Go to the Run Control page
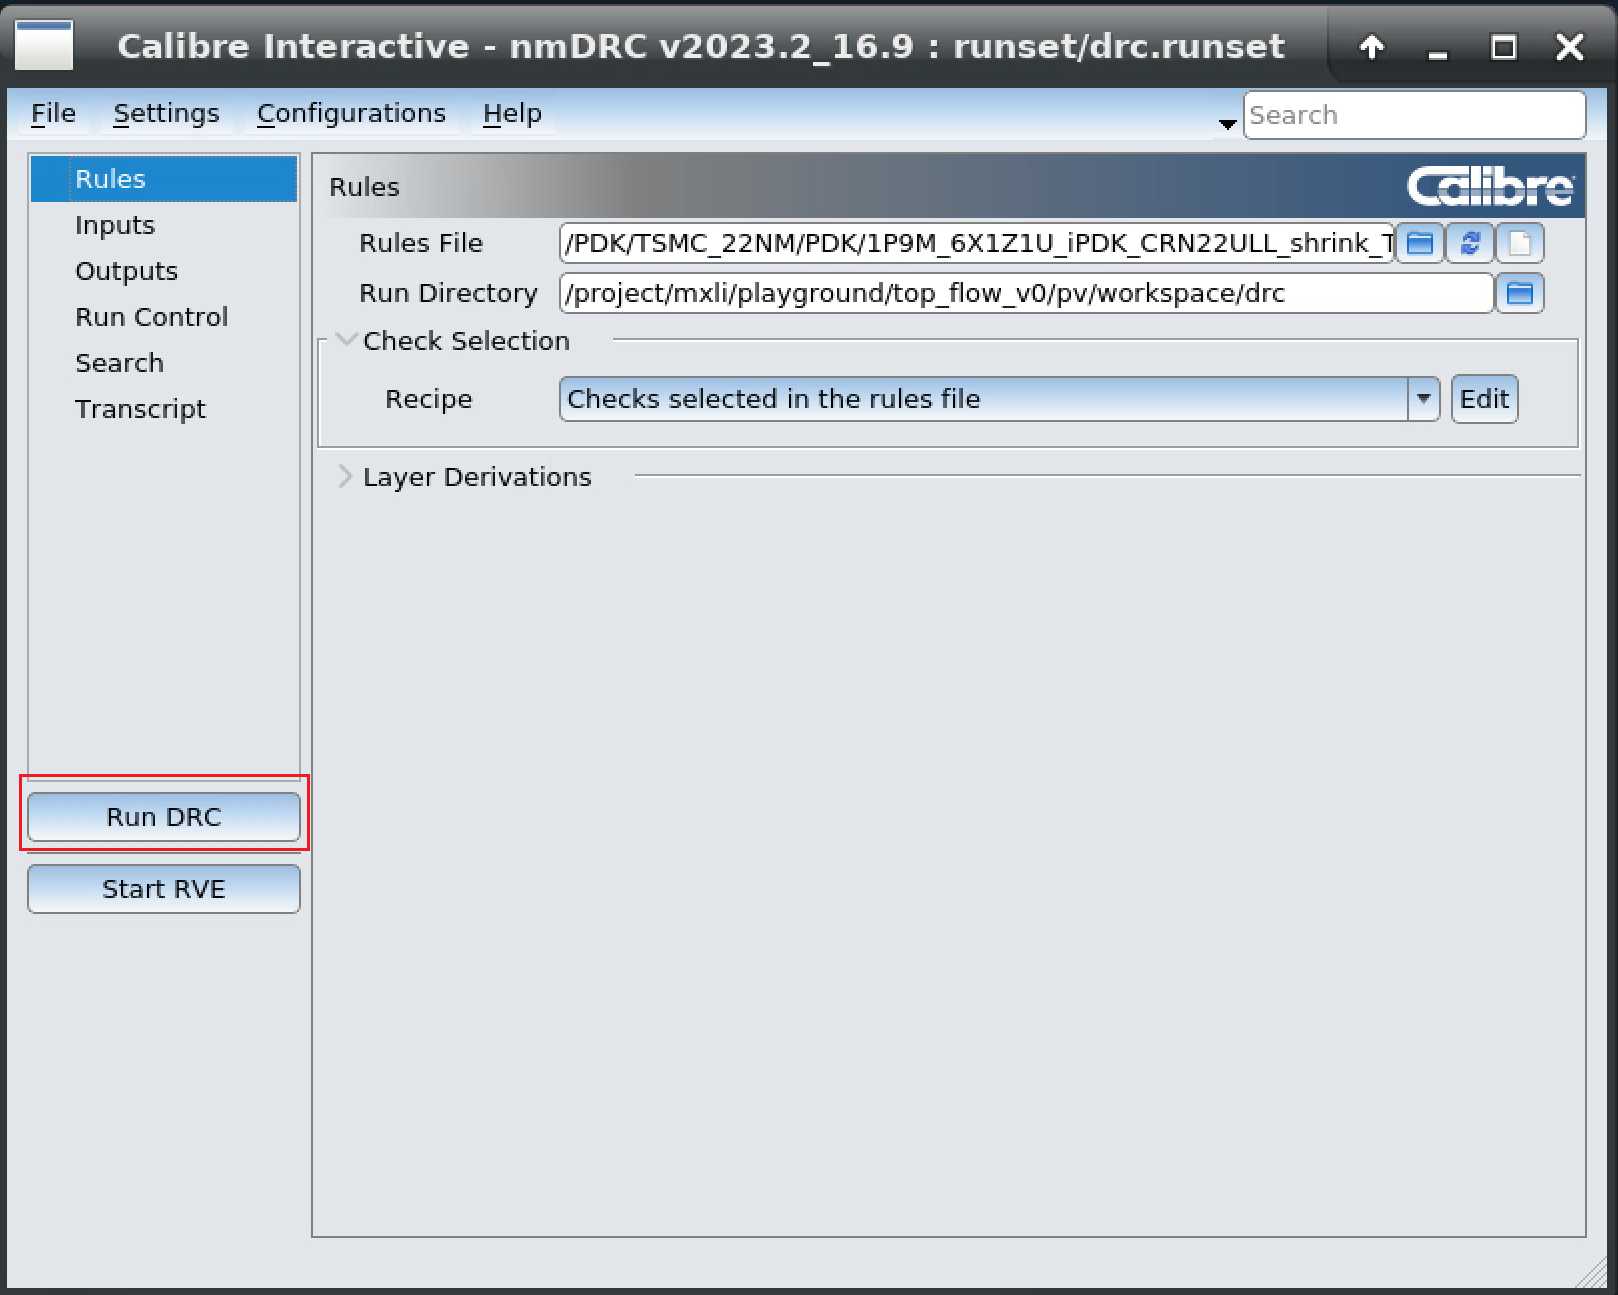This screenshot has height=1295, width=1618. pyautogui.click(x=151, y=317)
